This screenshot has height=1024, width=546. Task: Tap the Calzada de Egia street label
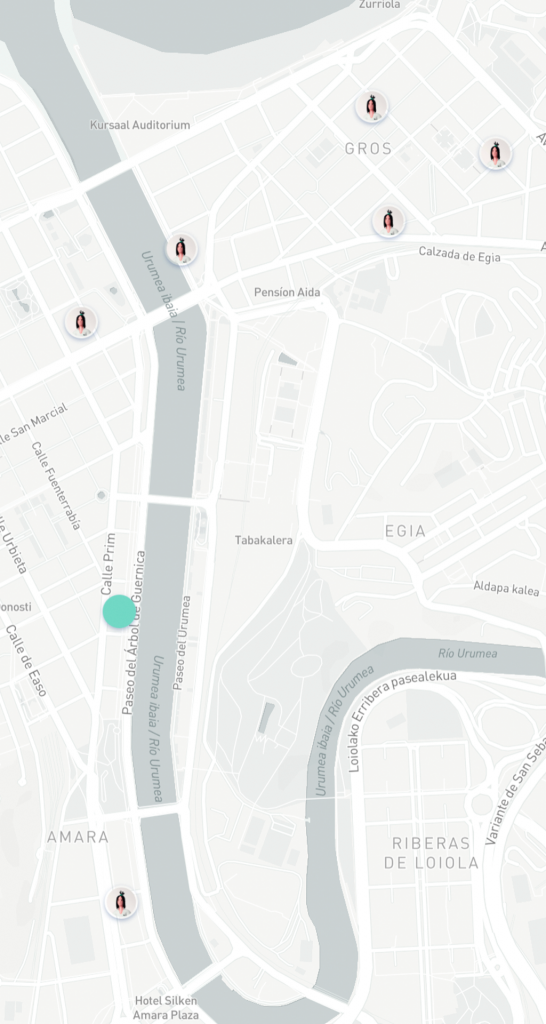tap(460, 254)
